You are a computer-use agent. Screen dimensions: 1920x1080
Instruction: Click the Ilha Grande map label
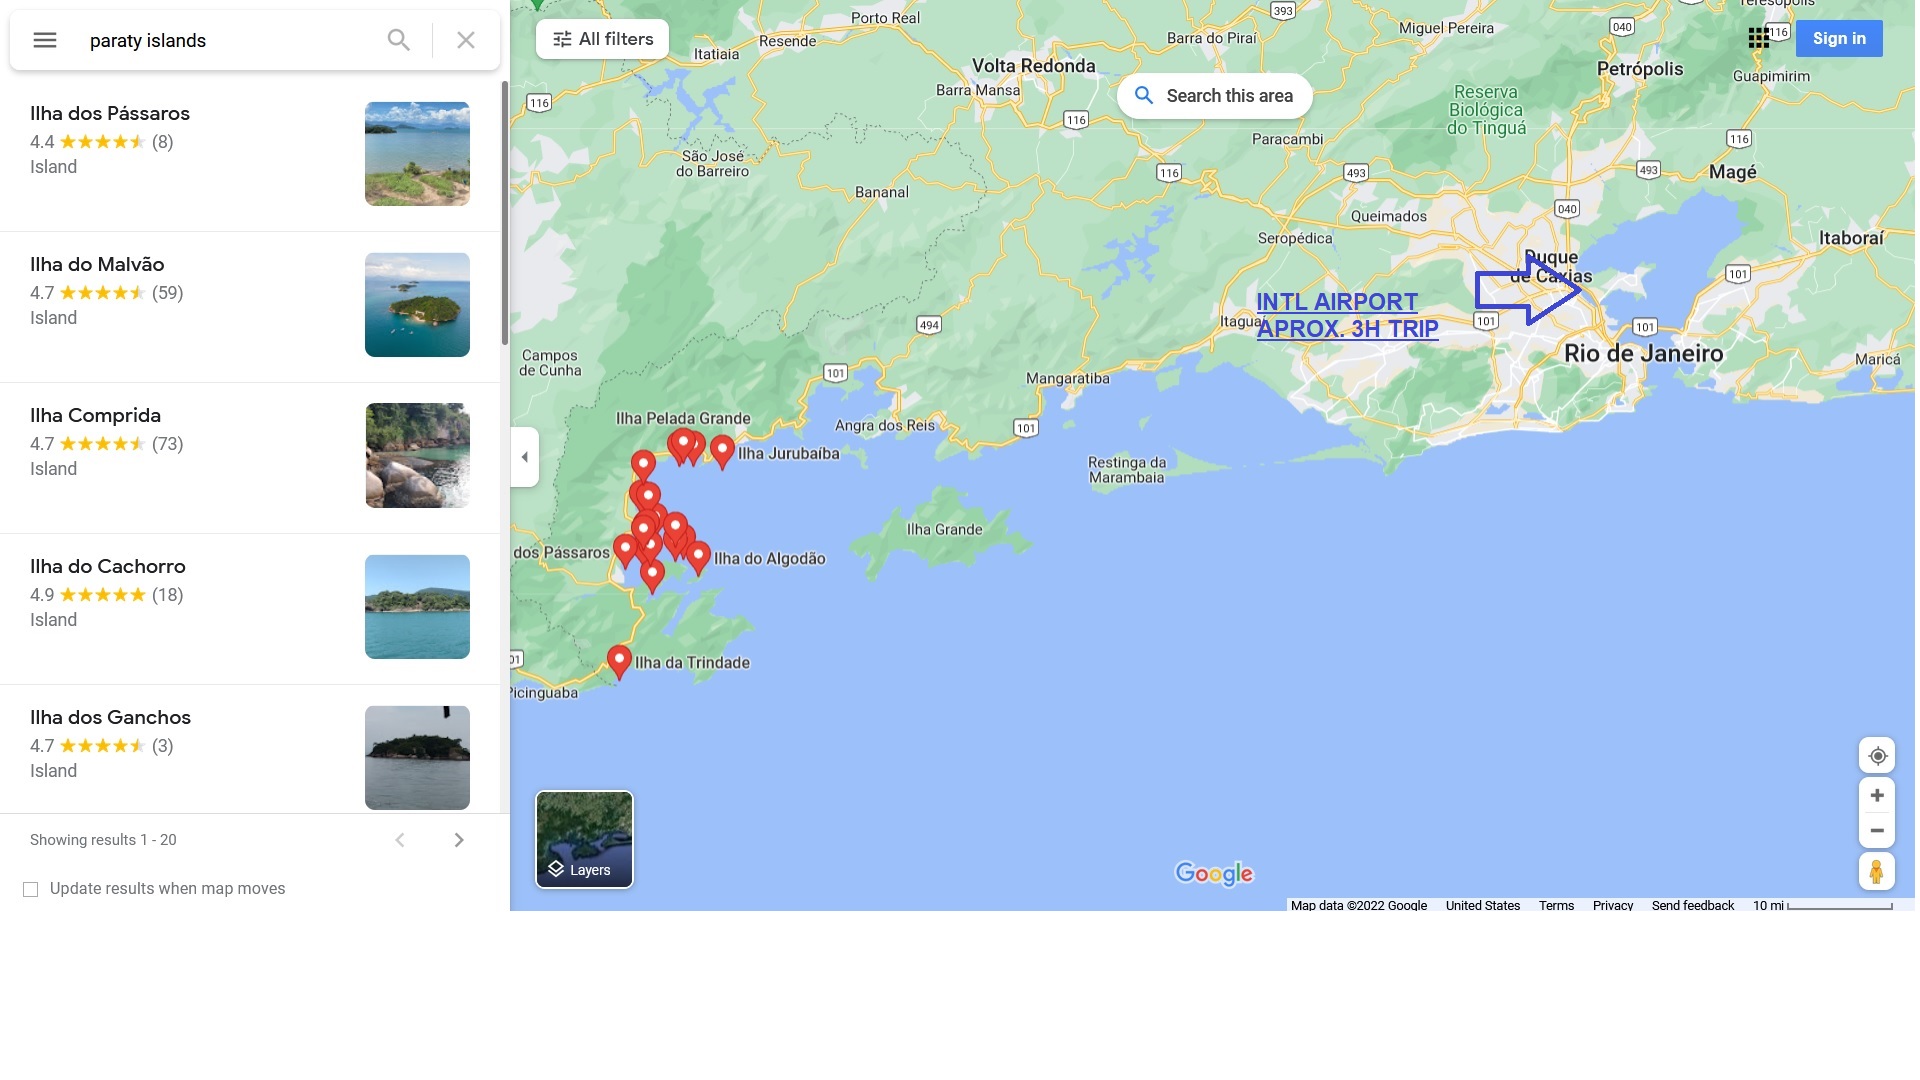[944, 529]
